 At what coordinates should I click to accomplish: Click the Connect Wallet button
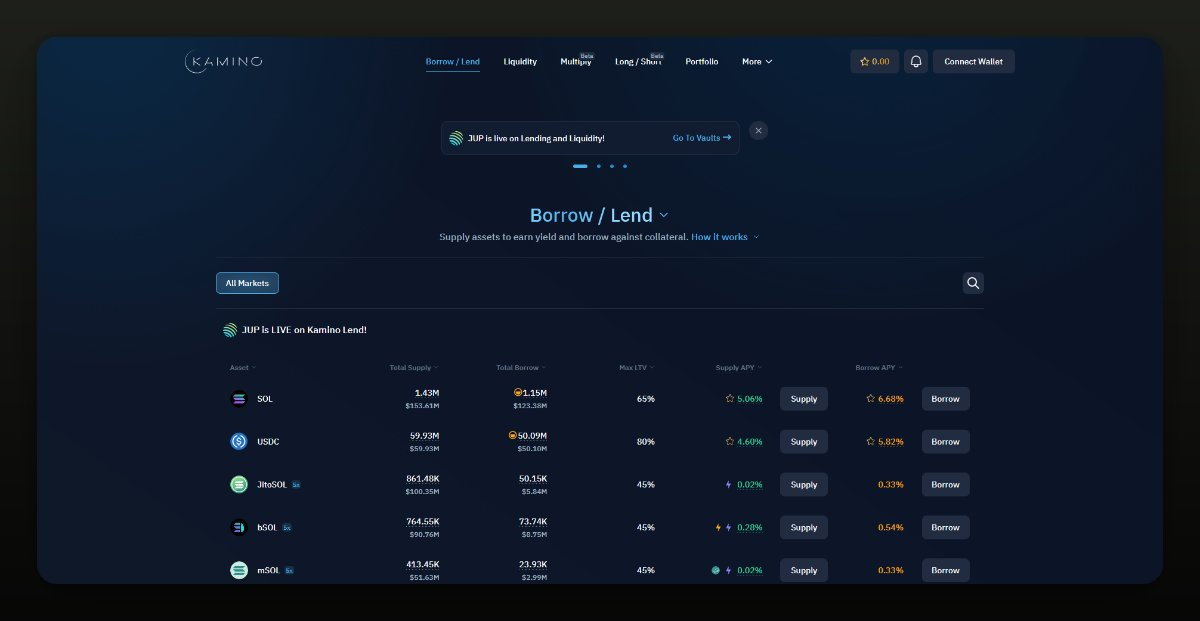pyautogui.click(x=974, y=62)
